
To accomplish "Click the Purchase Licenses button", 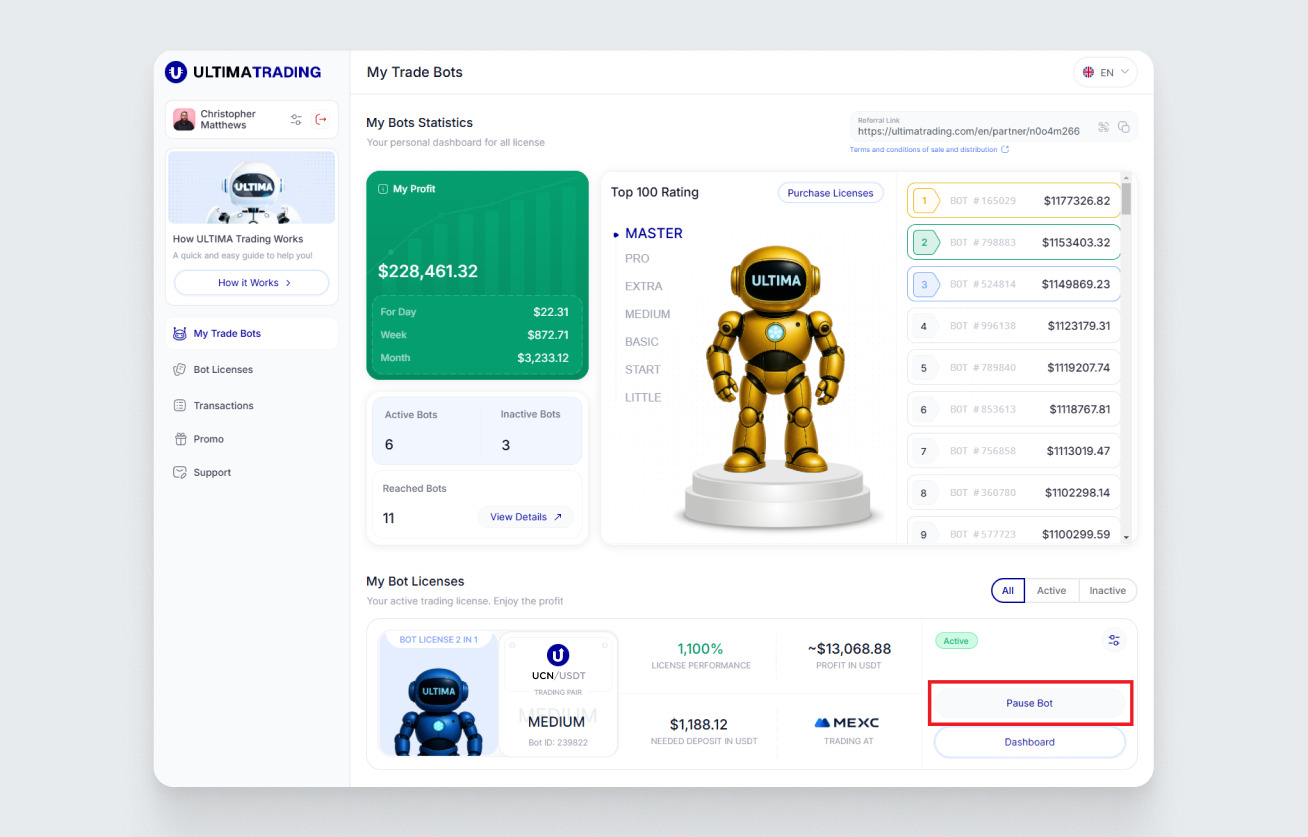I will click(x=830, y=193).
